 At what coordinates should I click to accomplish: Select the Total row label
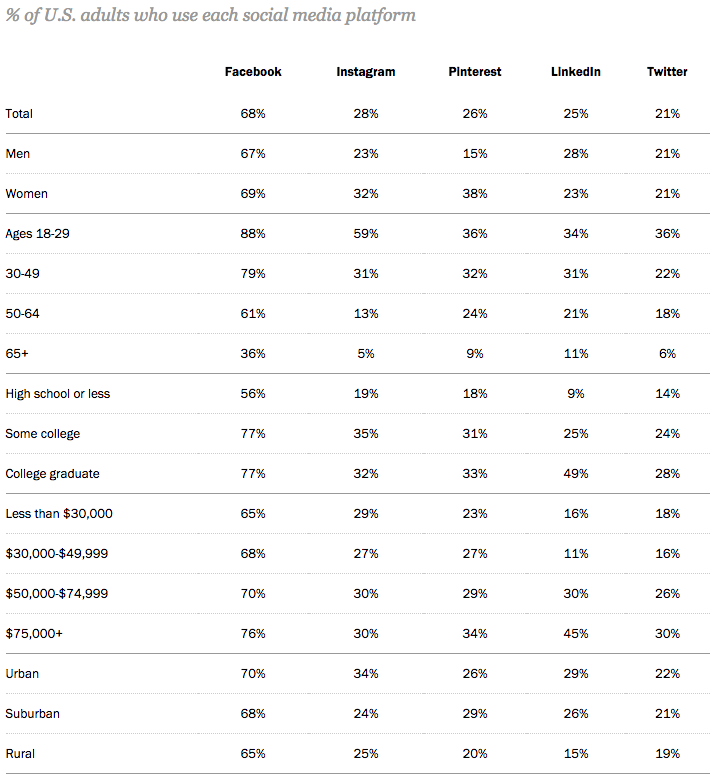[x=19, y=114]
